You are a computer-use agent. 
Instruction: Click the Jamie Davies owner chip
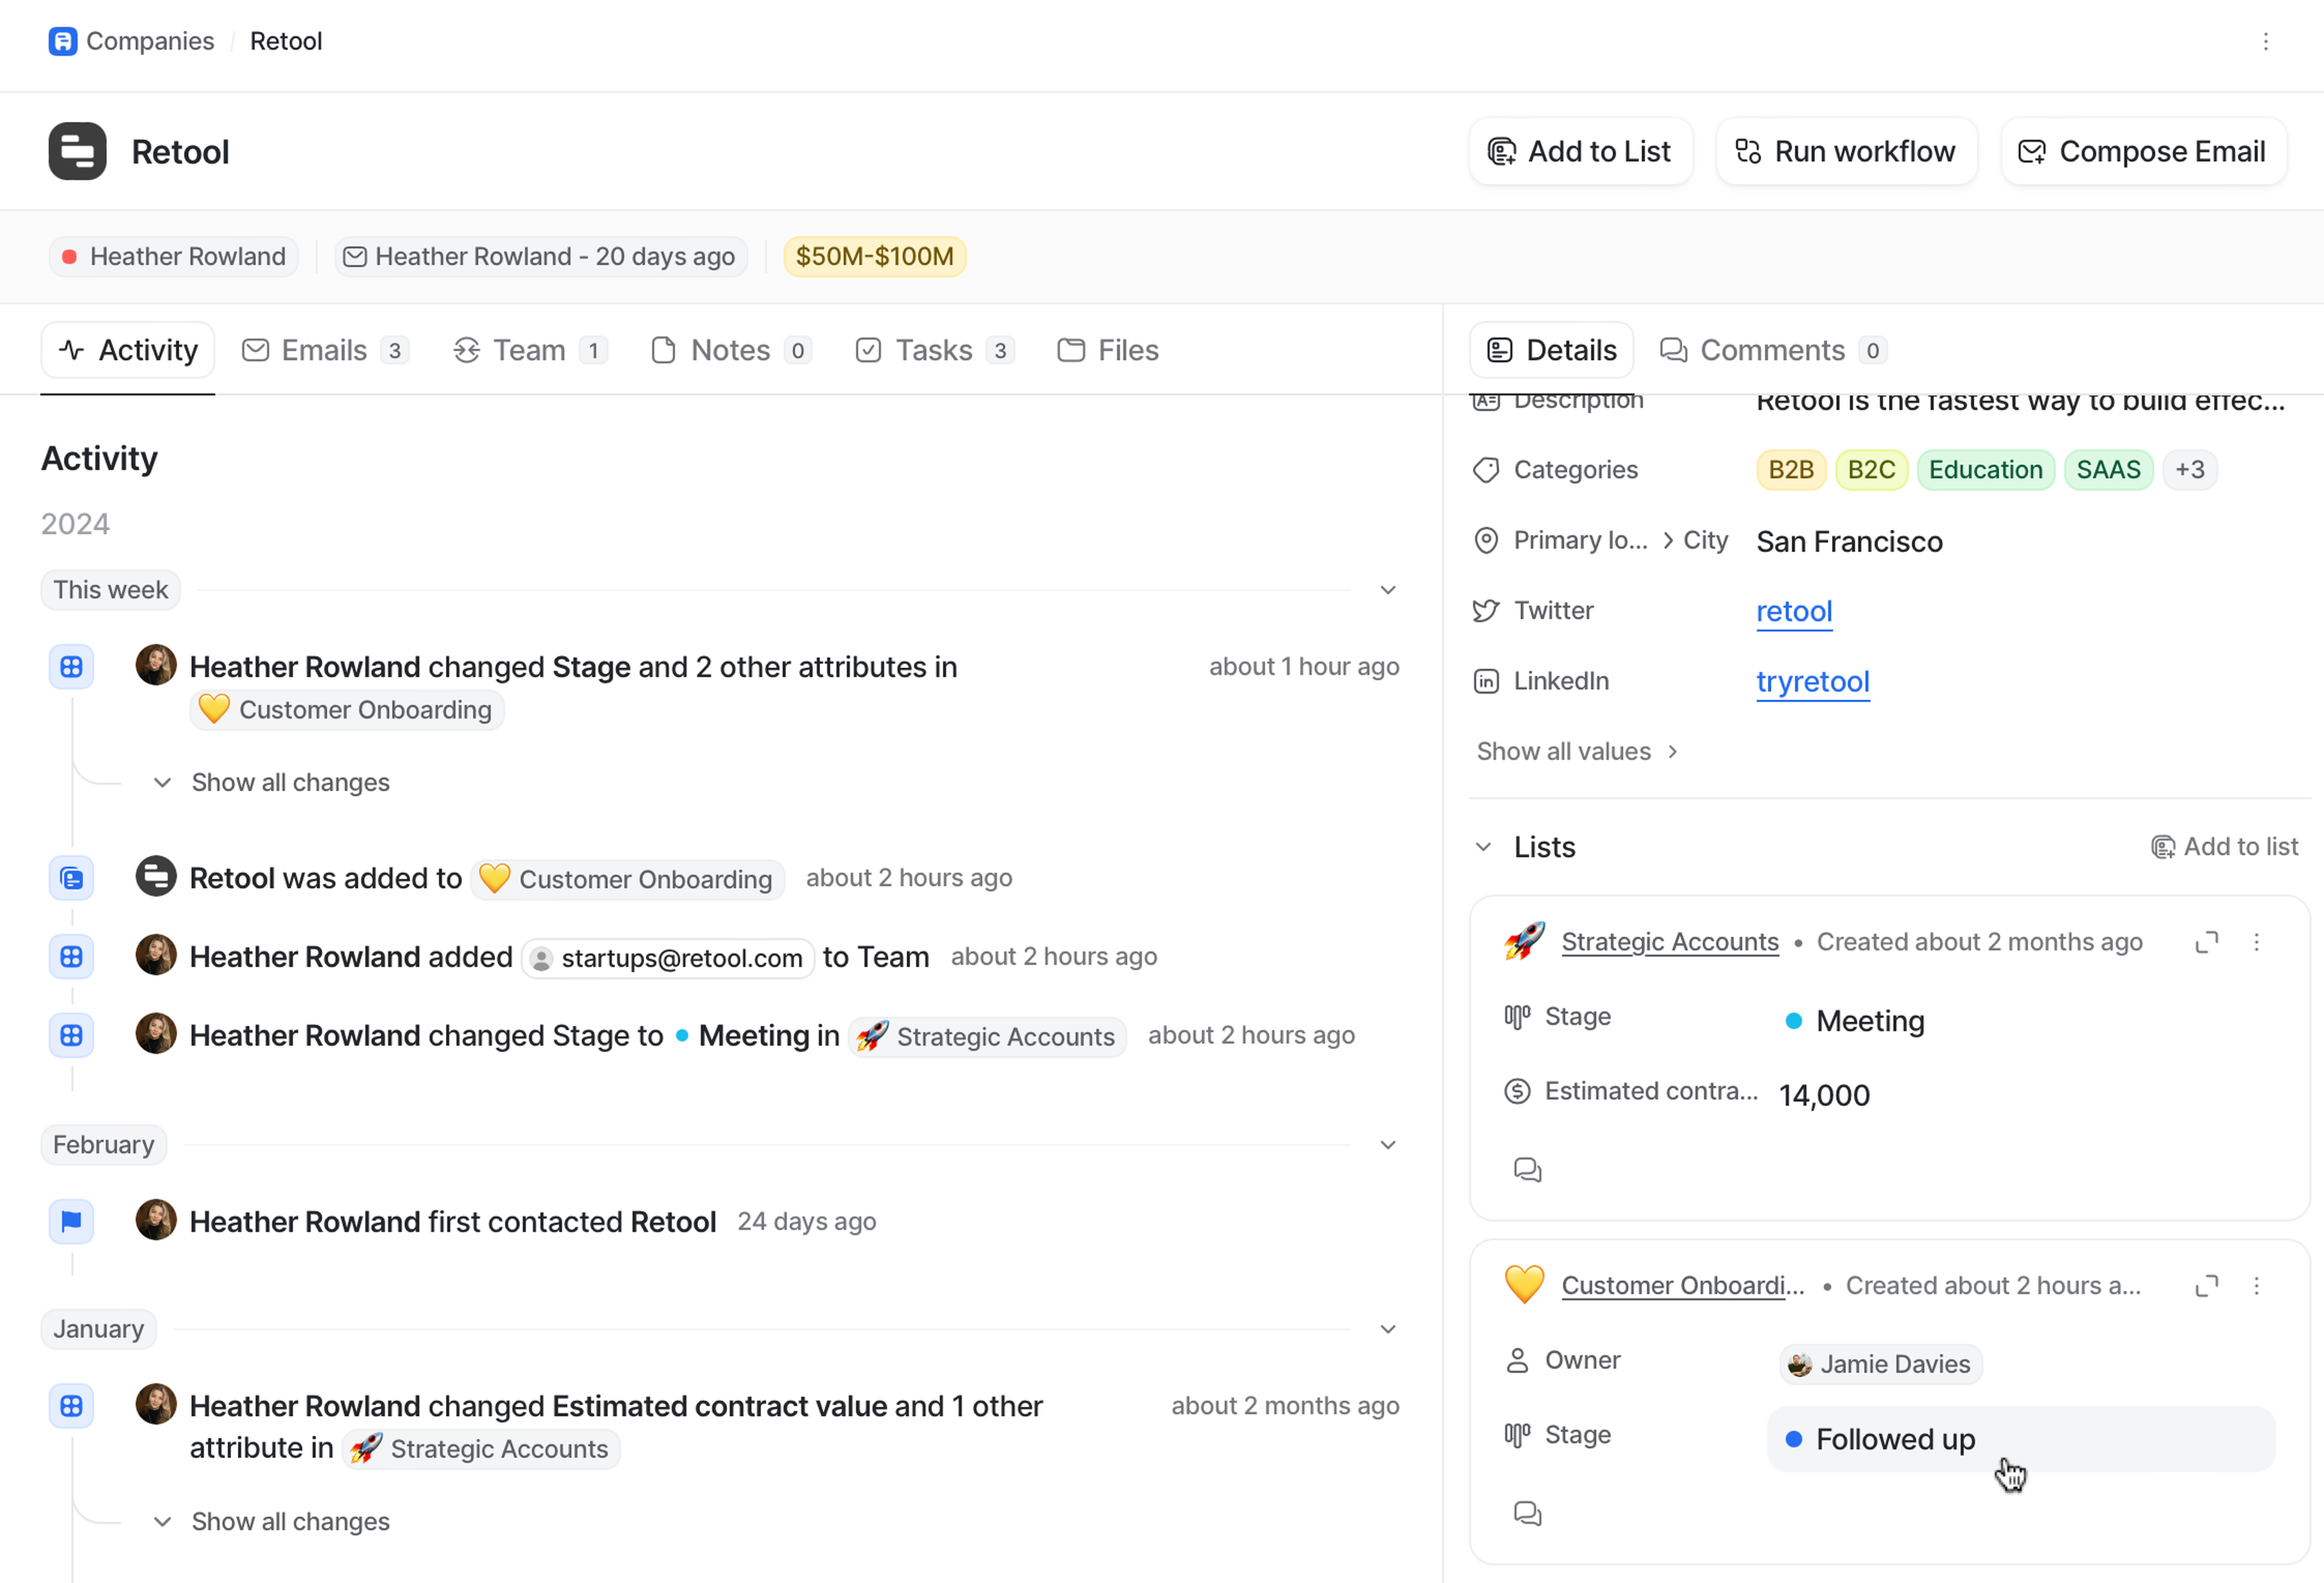pyautogui.click(x=1880, y=1364)
